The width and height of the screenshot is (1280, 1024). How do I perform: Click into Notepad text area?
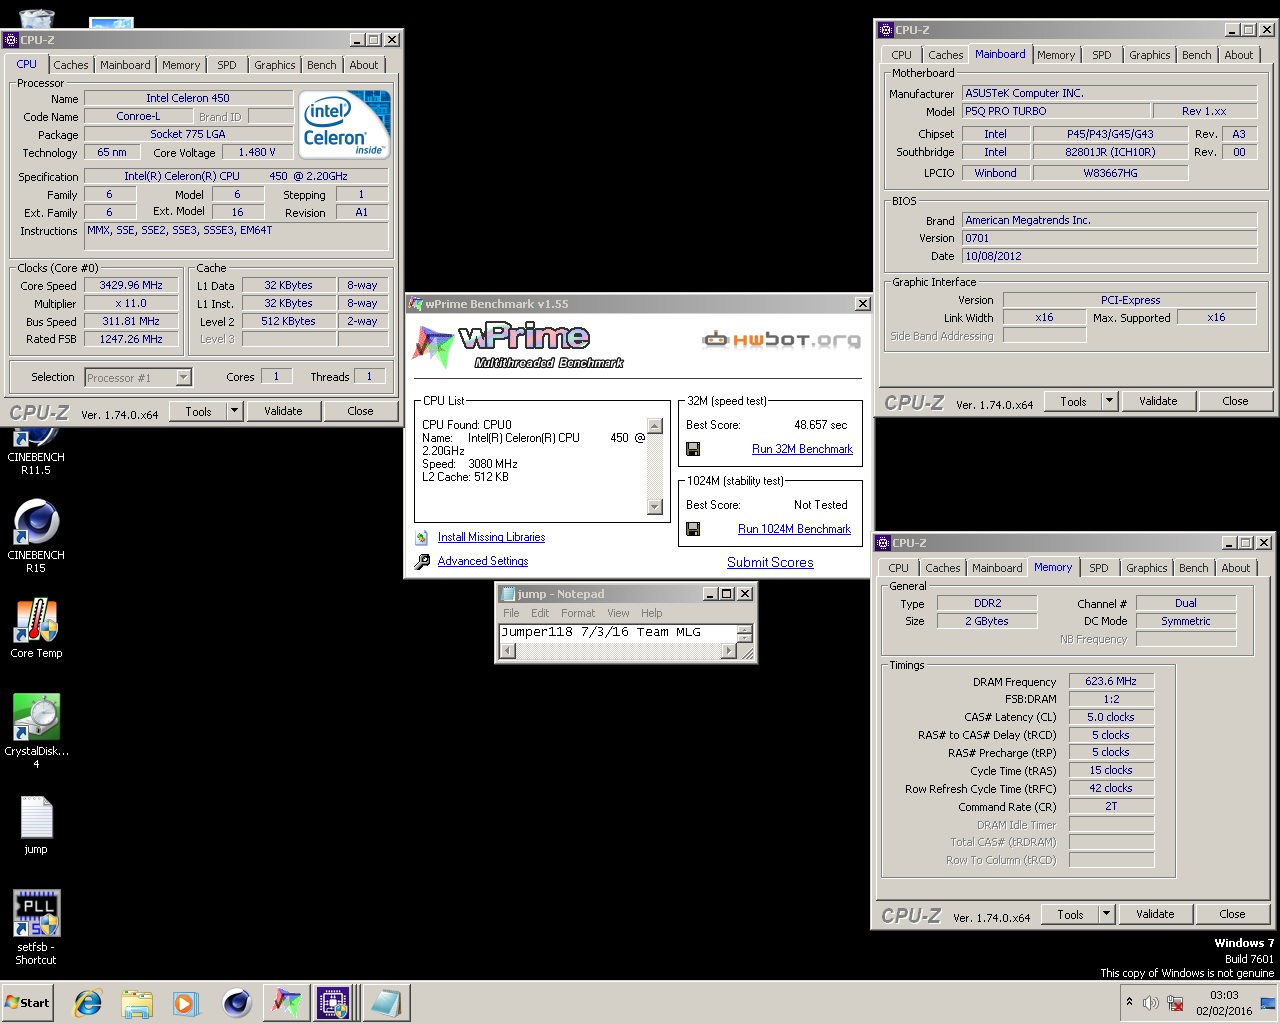click(x=618, y=632)
